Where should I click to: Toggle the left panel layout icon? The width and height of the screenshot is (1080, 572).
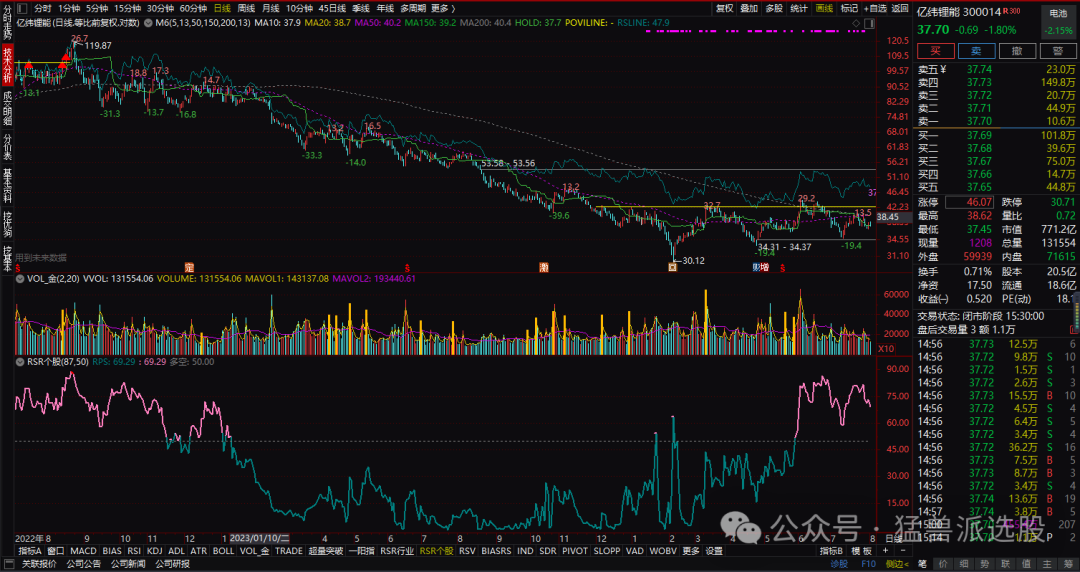pyautogui.click(x=22, y=8)
